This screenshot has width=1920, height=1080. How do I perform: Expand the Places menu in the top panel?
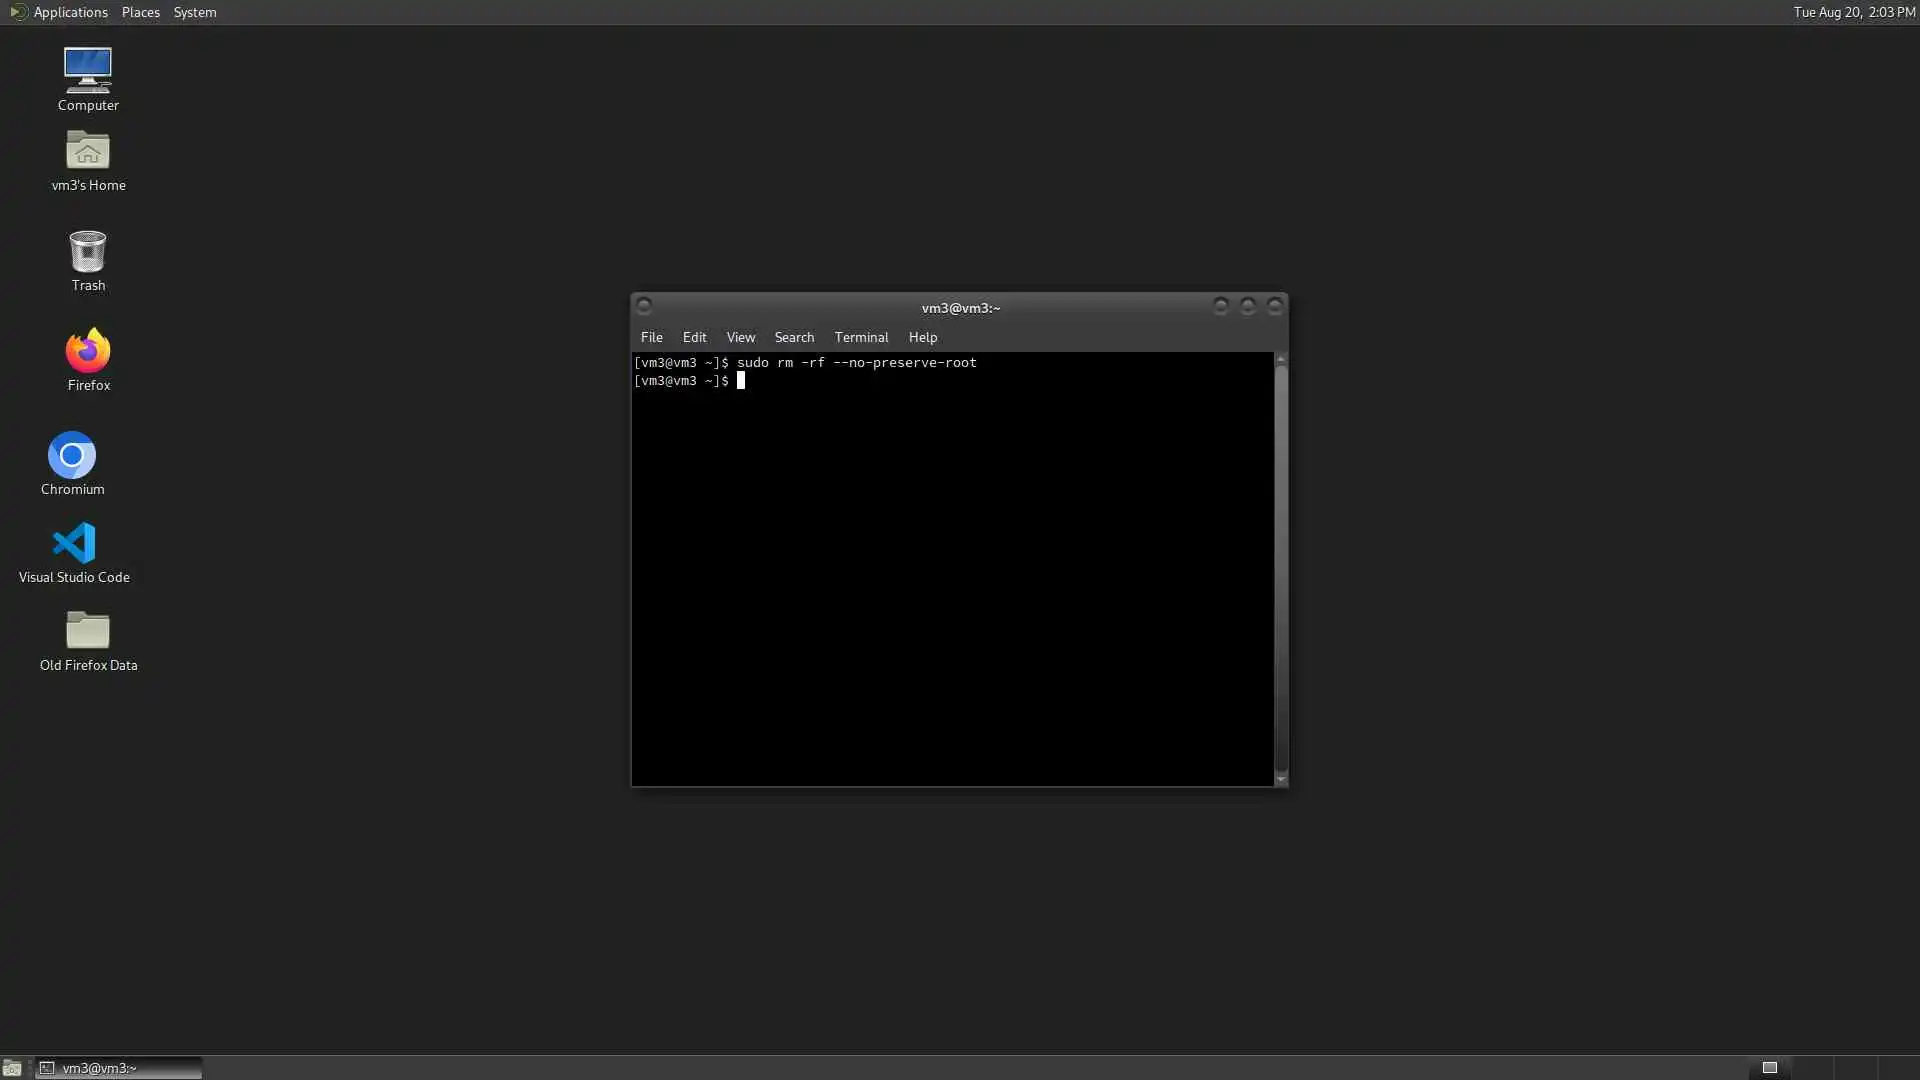coord(140,12)
